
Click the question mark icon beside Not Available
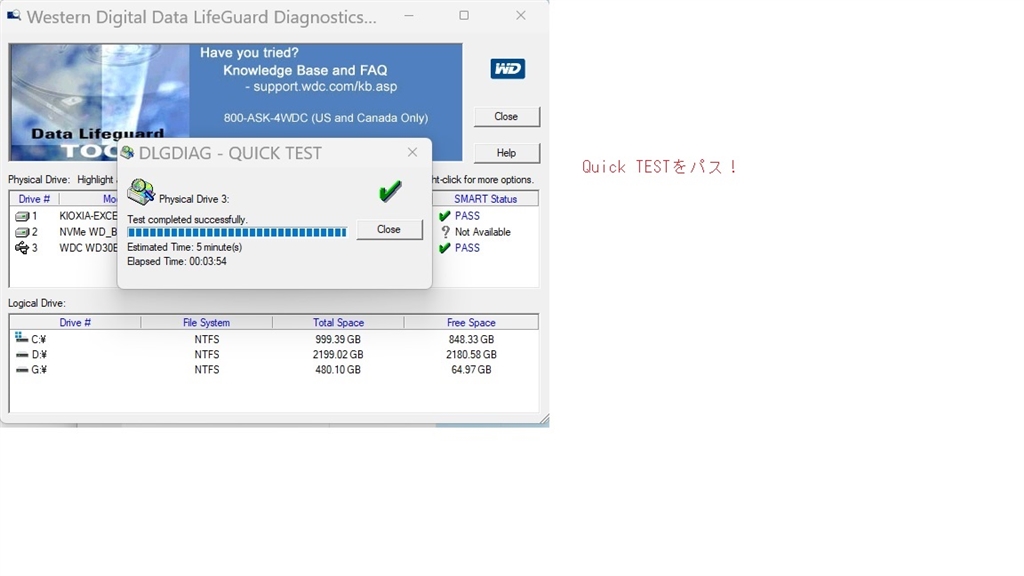point(445,232)
